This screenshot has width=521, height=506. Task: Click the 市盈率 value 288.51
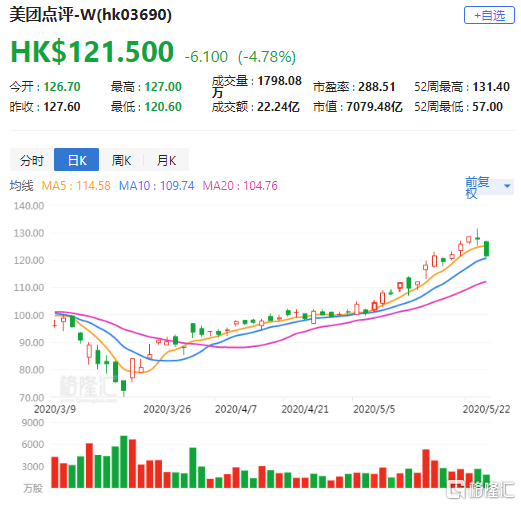377,87
